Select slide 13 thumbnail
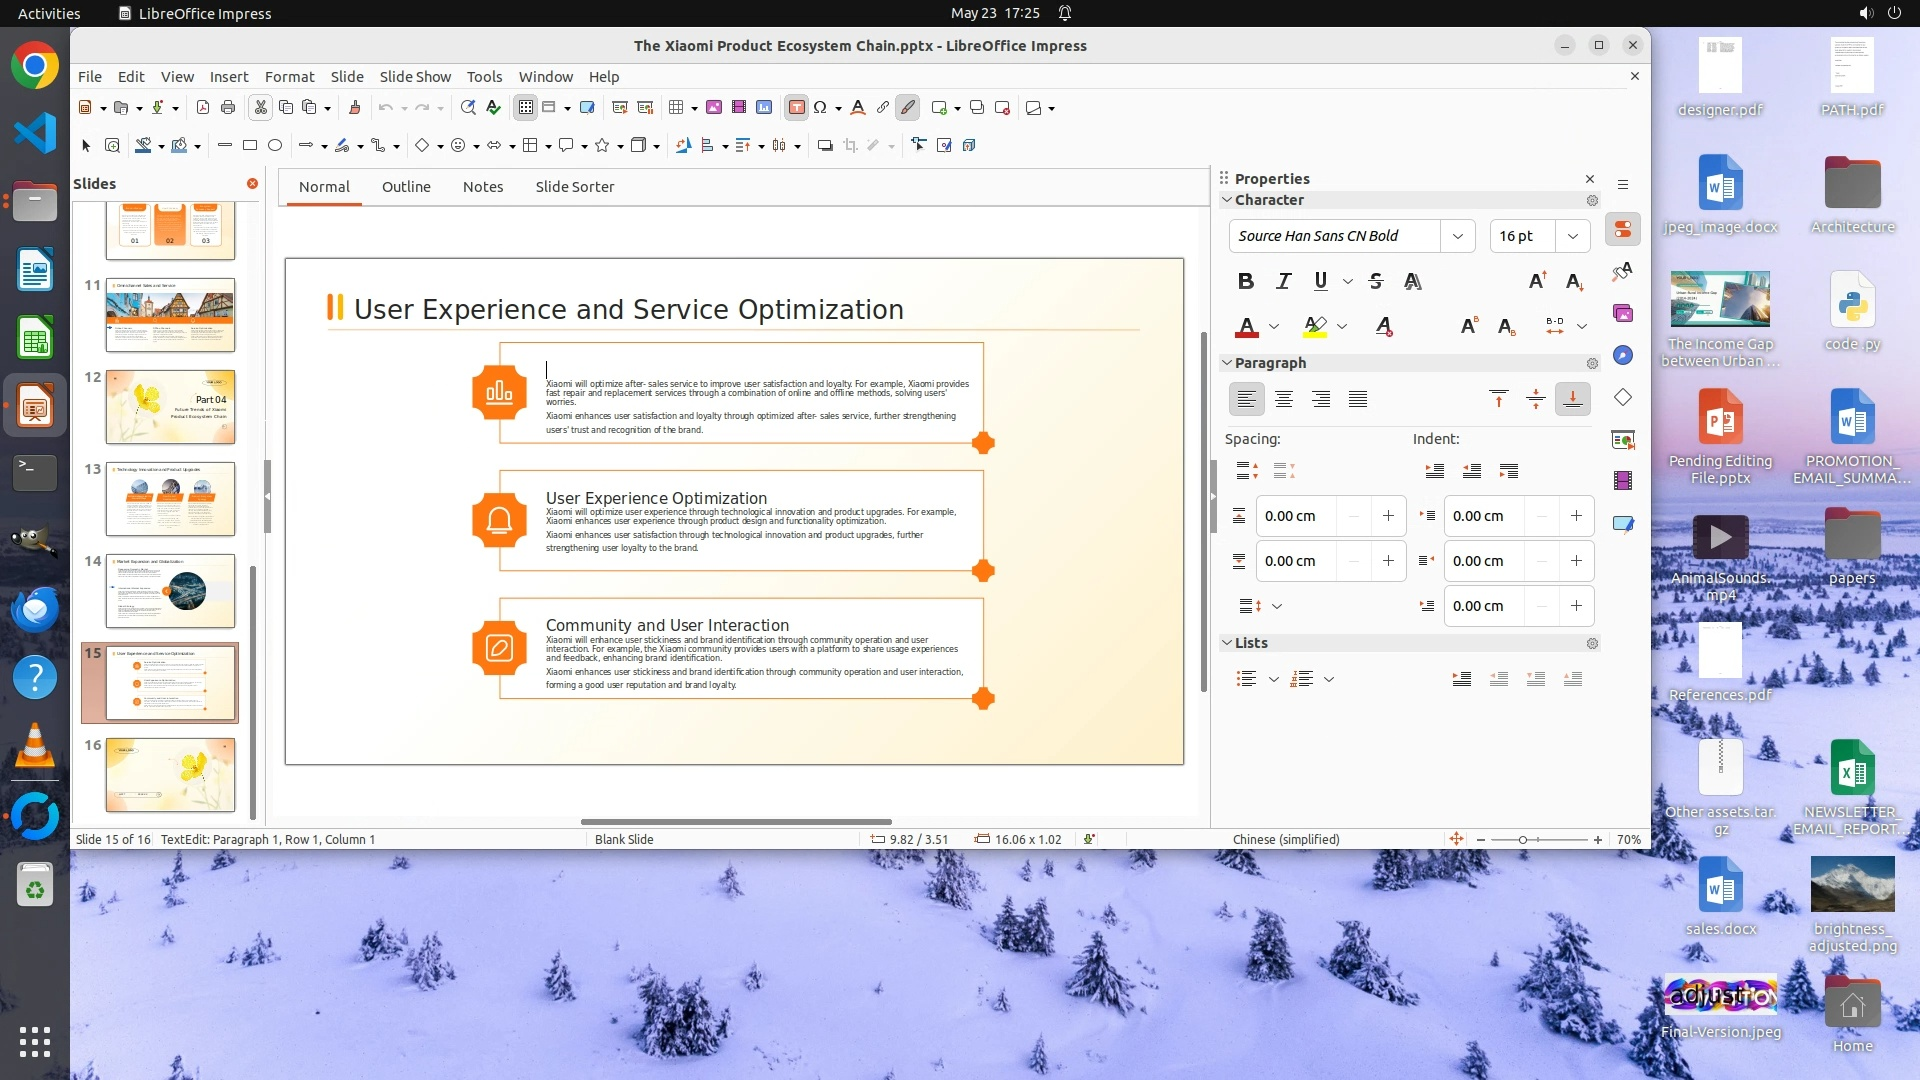Screen dimensions: 1920x1080 tap(170, 498)
